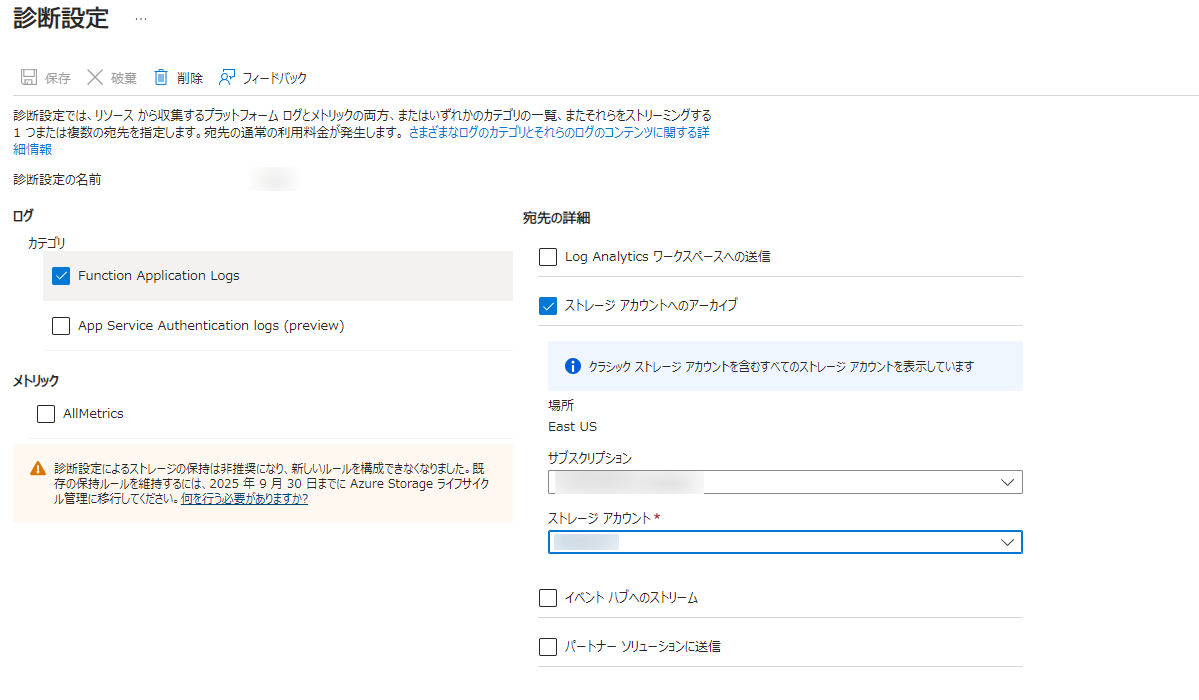1199x700 pixels.
Task: Click the 削除 button label
Action: 190,78
